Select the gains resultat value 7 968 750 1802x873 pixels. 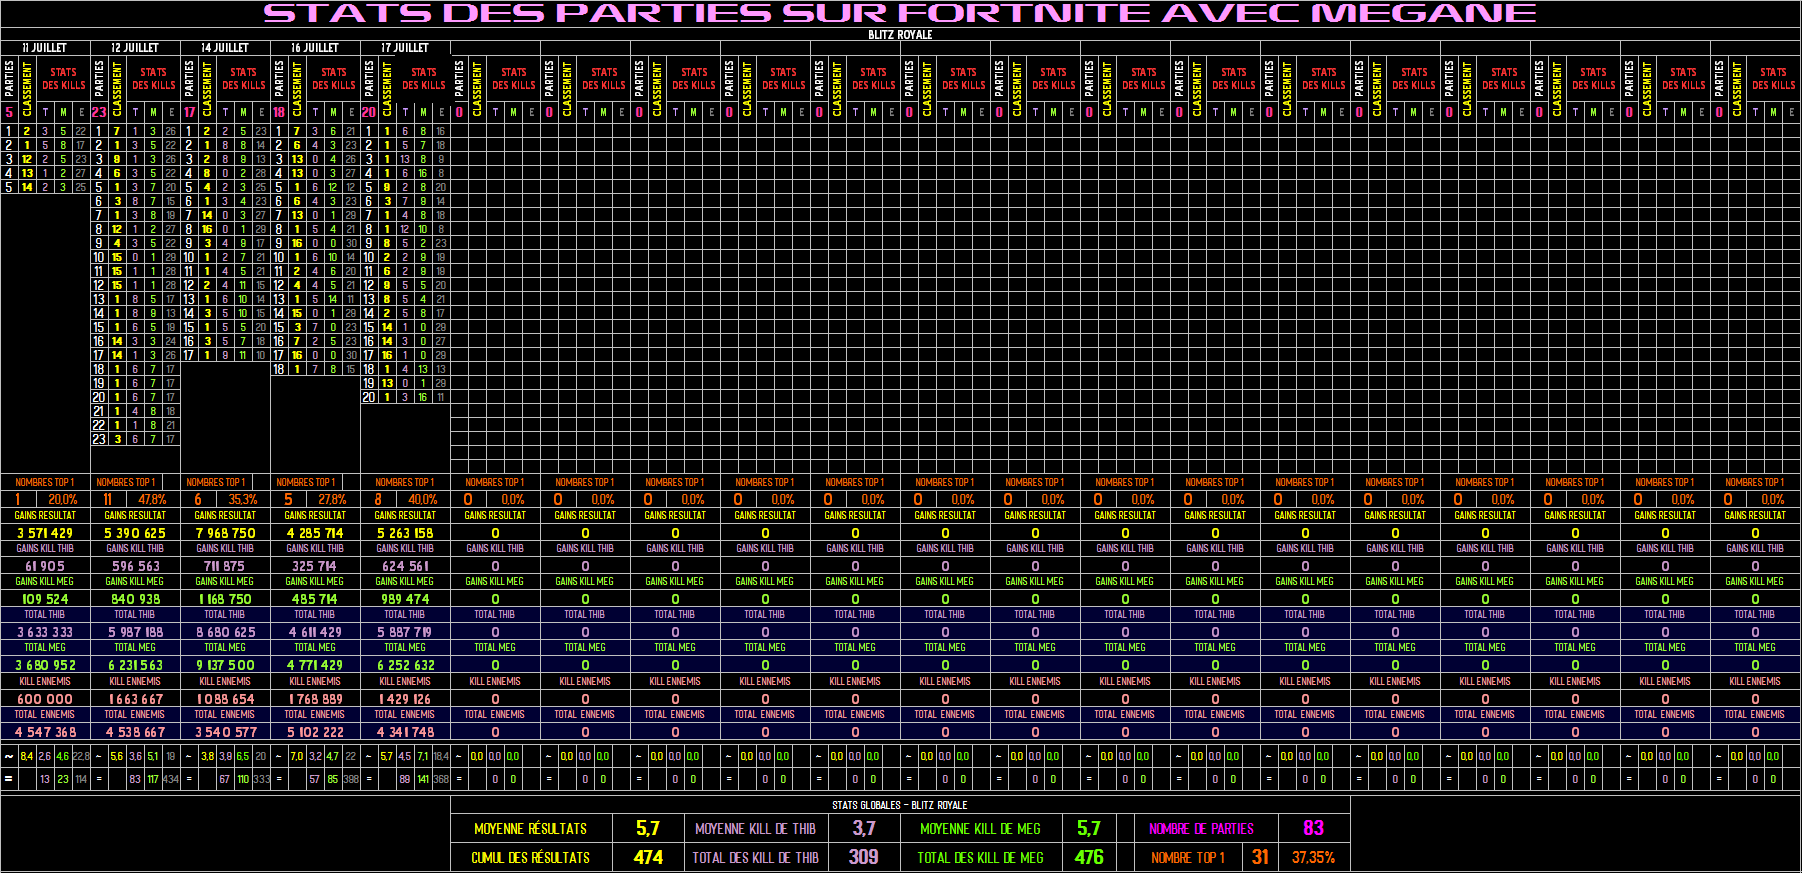click(225, 533)
